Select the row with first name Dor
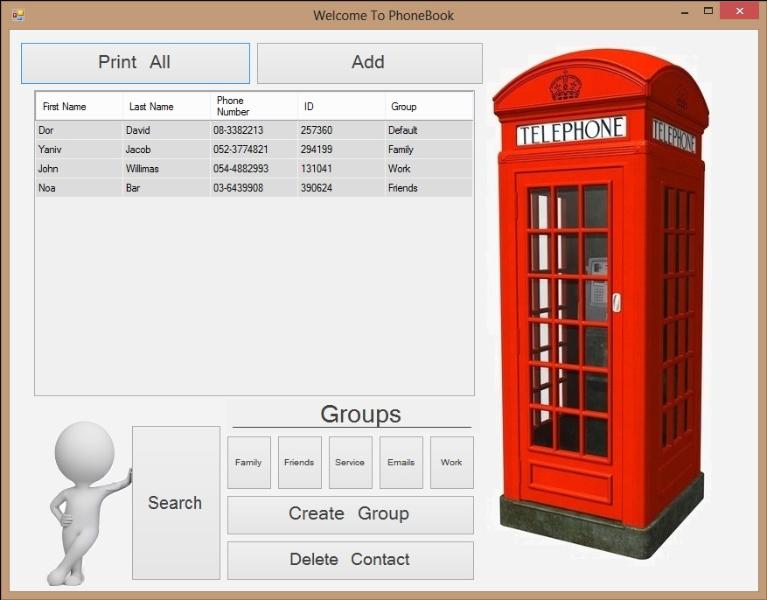 [254, 130]
